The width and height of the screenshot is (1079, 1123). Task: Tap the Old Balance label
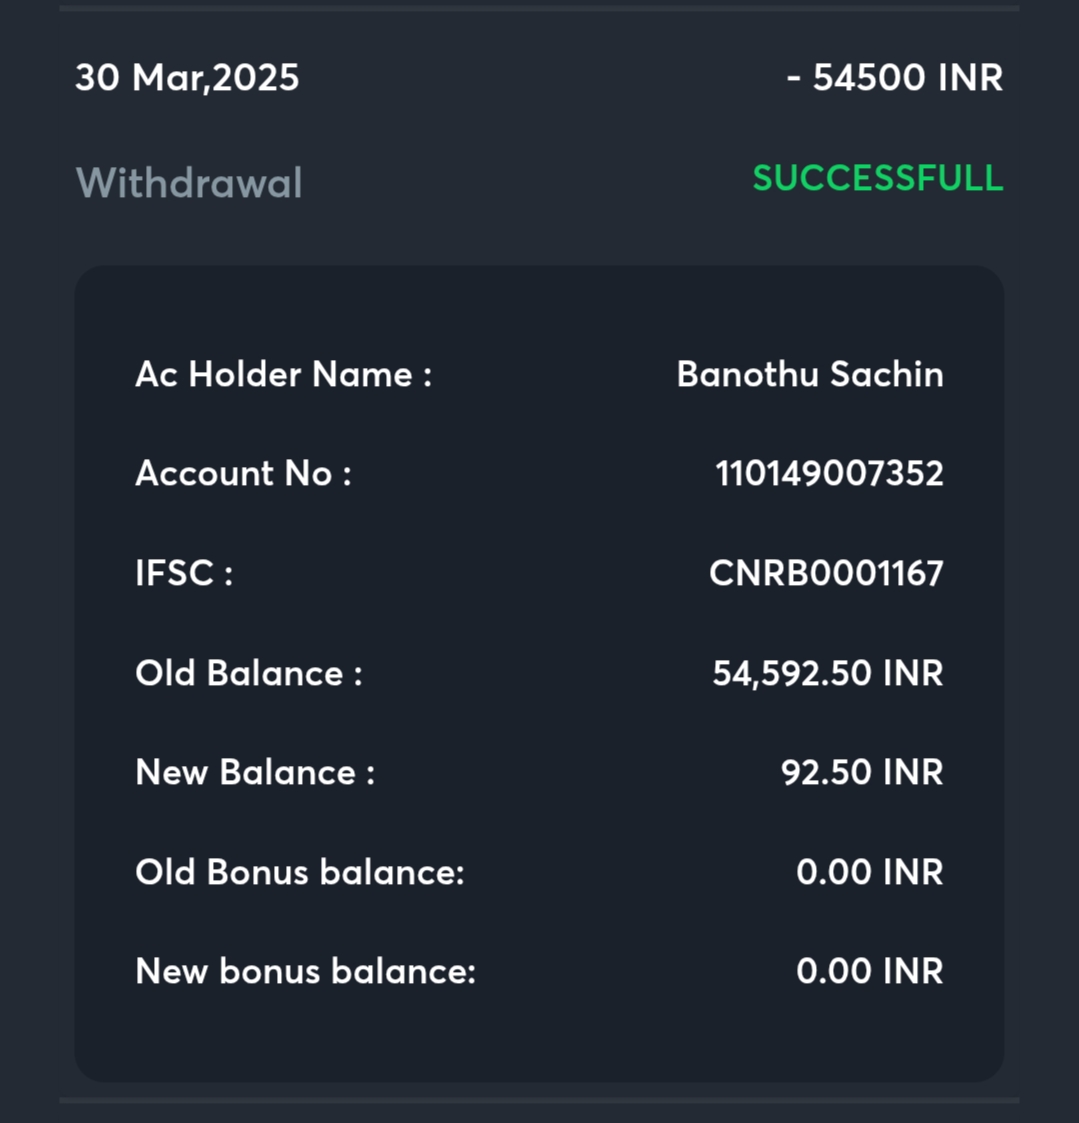[x=248, y=673]
